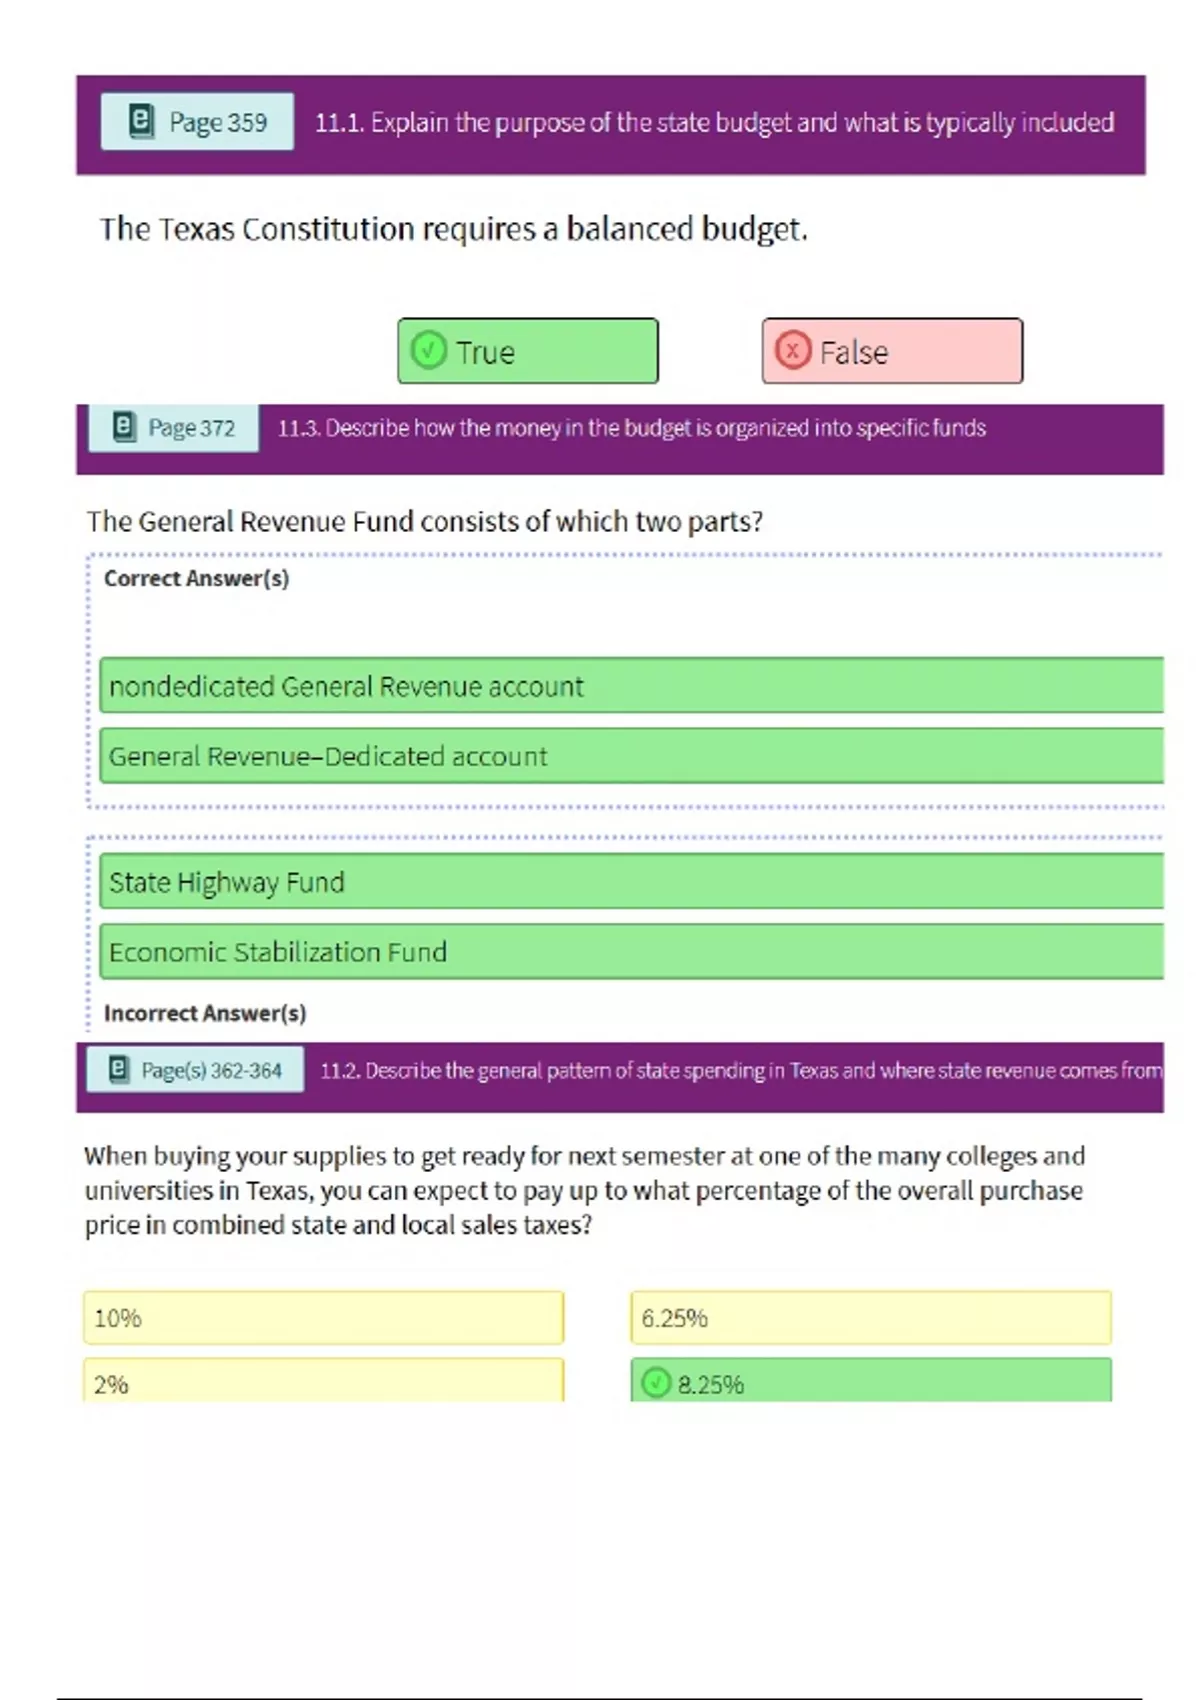The height and width of the screenshot is (1700, 1200).
Task: Click the red X icon on False
Action: [793, 351]
